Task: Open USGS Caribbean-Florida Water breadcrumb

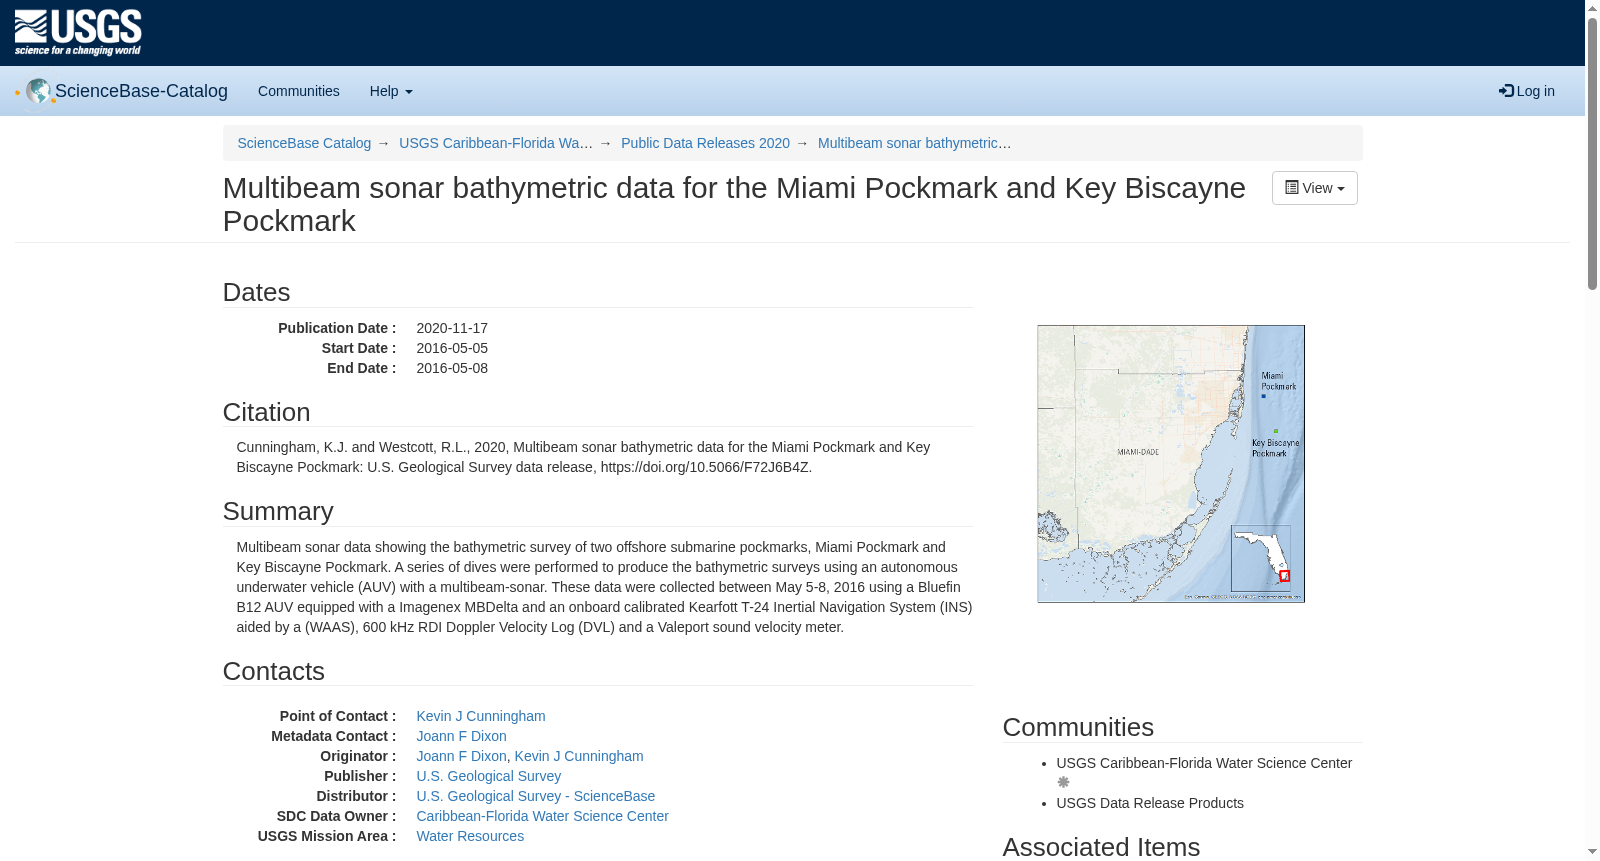Action: pos(496,143)
